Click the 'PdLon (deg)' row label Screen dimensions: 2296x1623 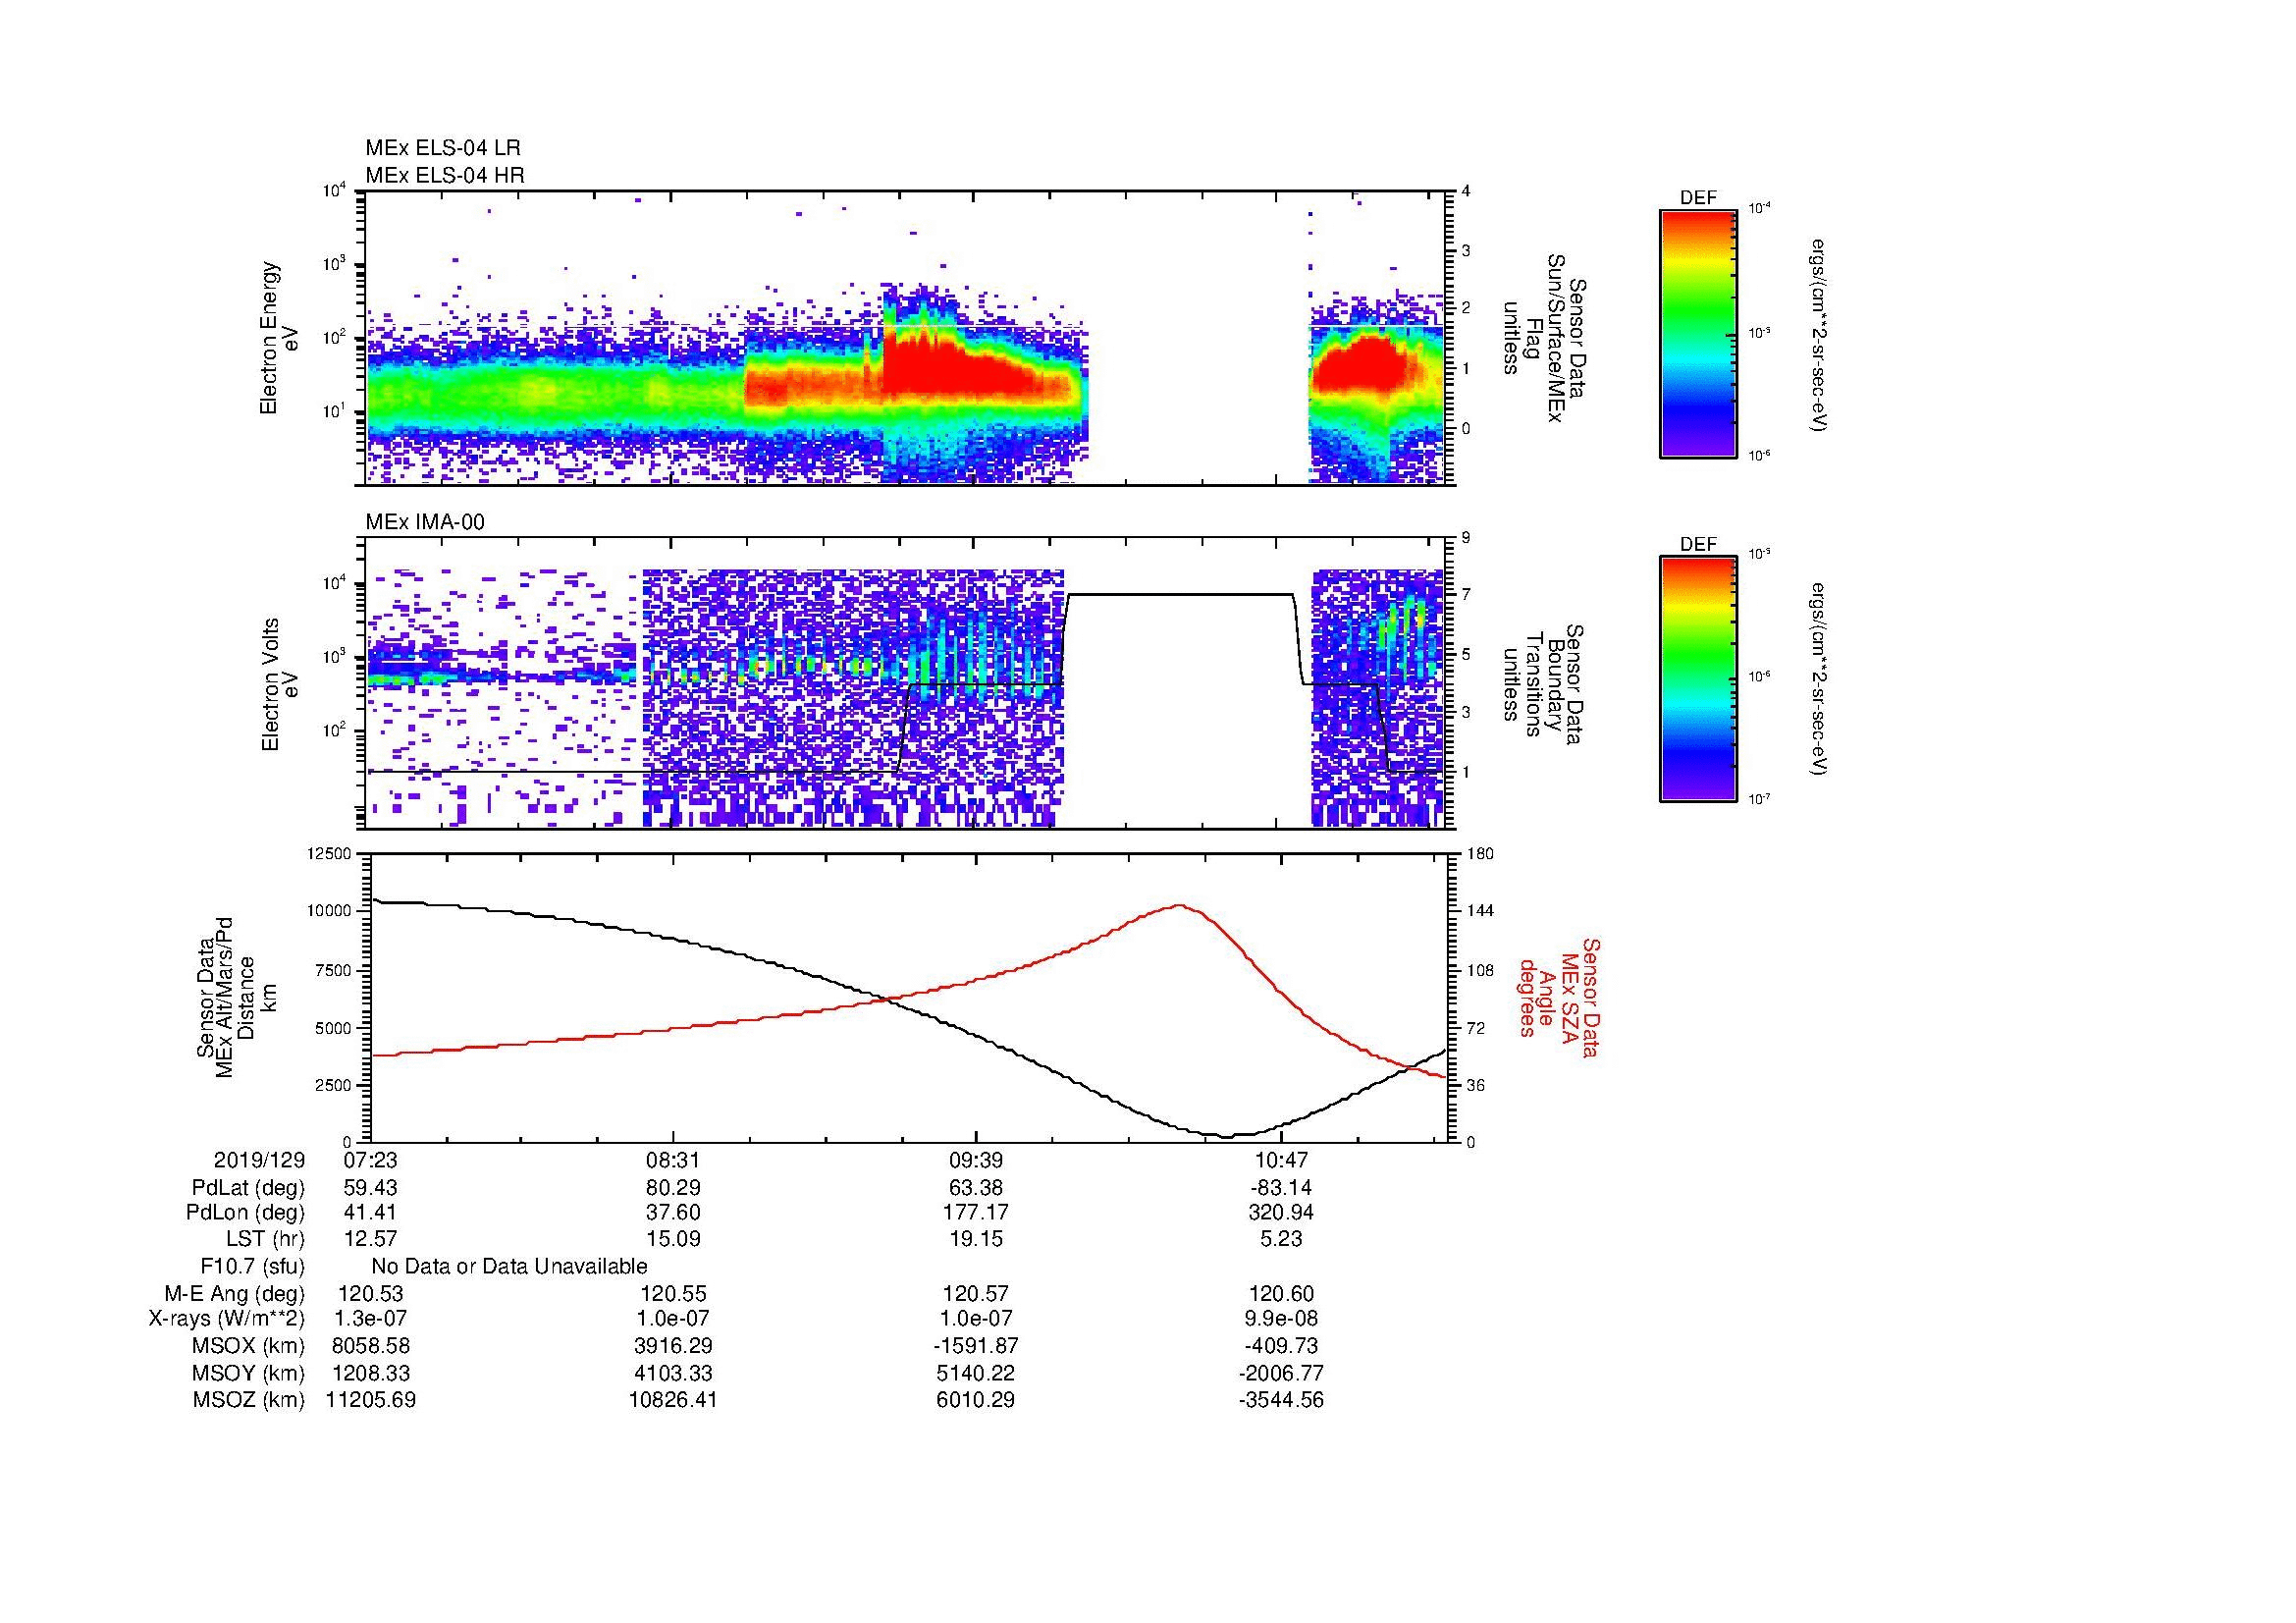pos(245,1213)
